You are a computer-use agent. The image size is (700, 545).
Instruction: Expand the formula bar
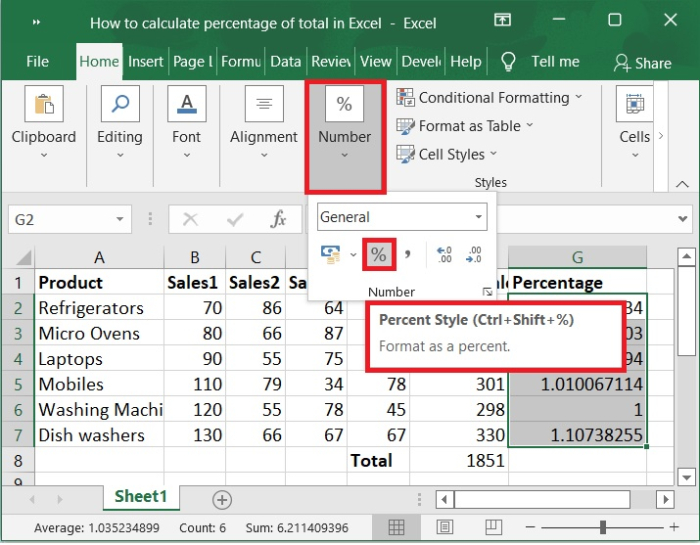(682, 219)
